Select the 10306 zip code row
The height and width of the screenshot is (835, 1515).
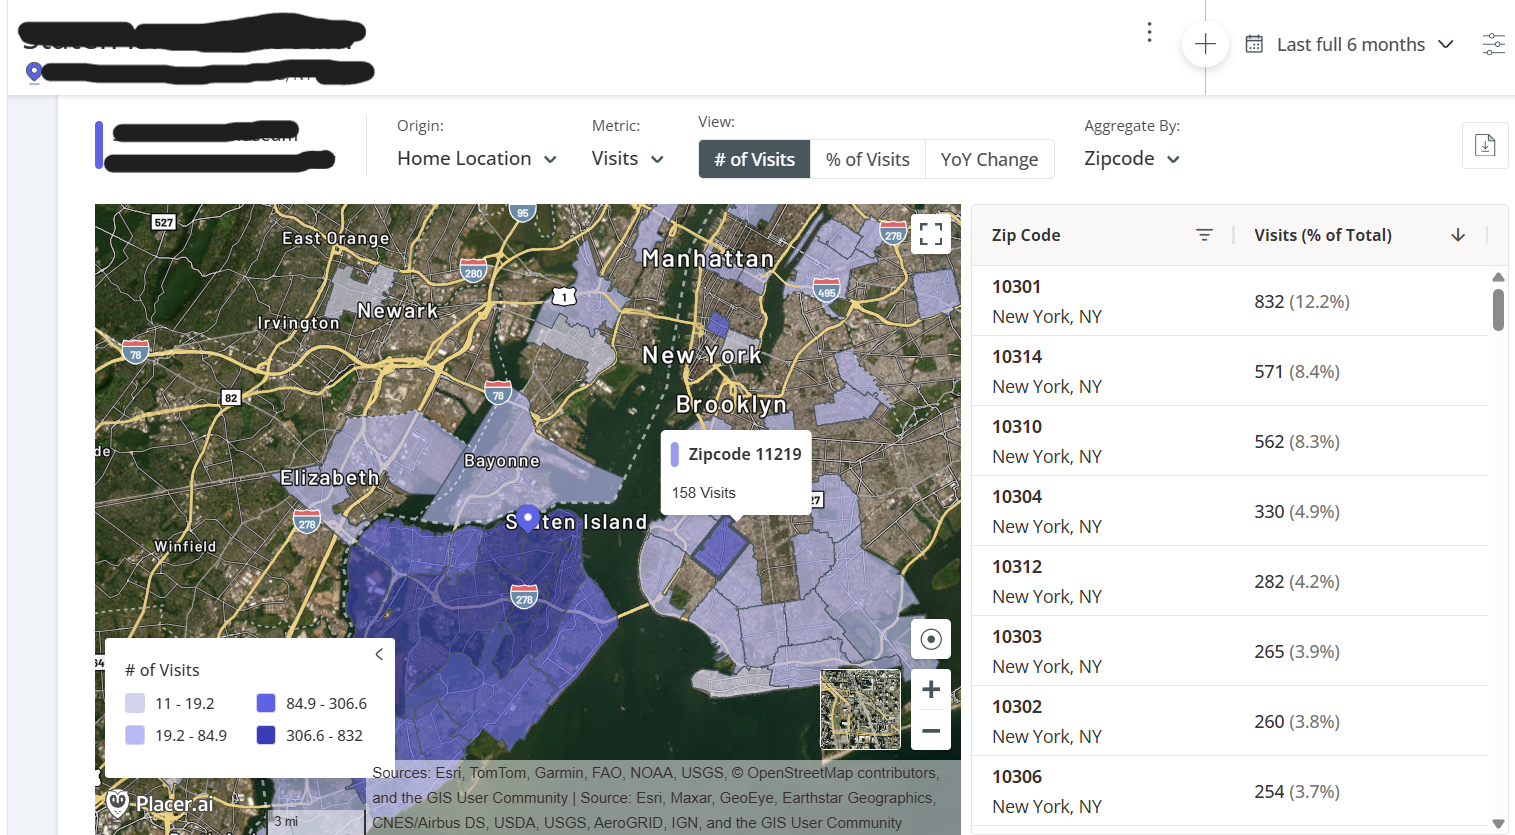[1230, 791]
